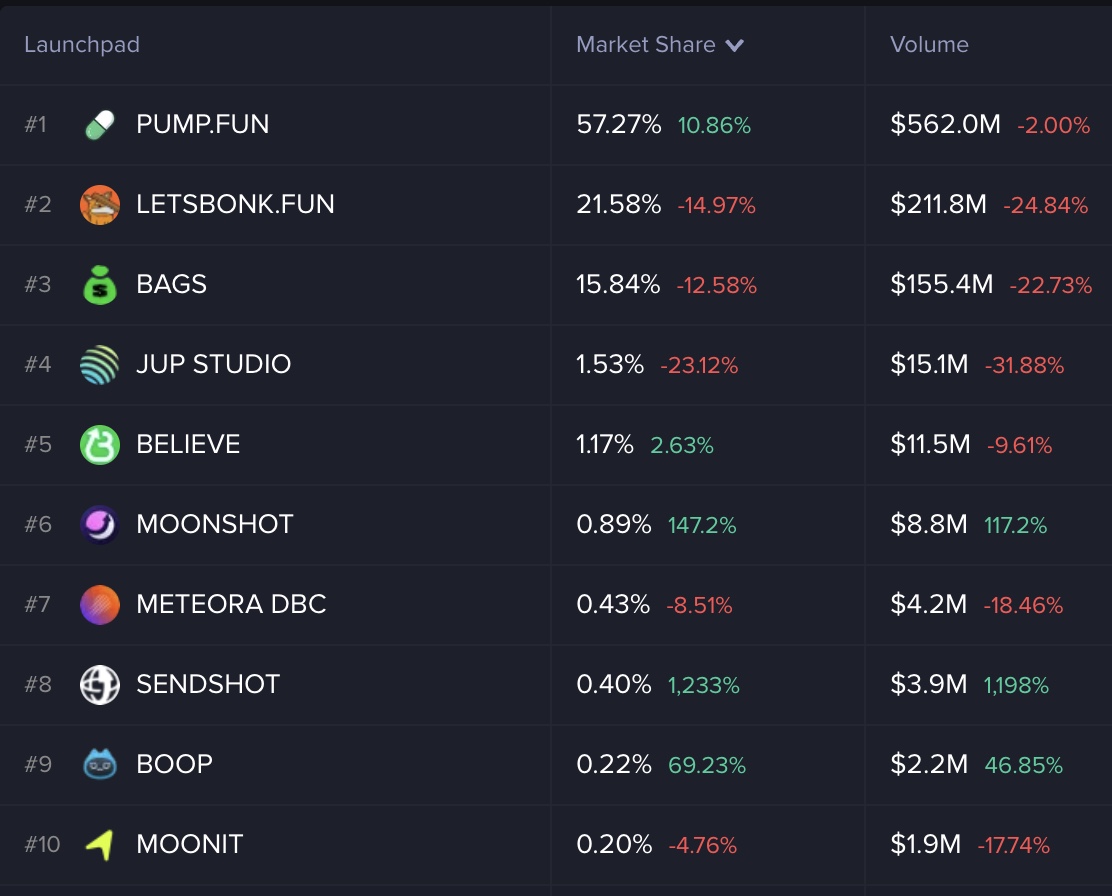This screenshot has width=1112, height=896.
Task: Click the JUP STUDIO striped icon
Action: [x=100, y=365]
